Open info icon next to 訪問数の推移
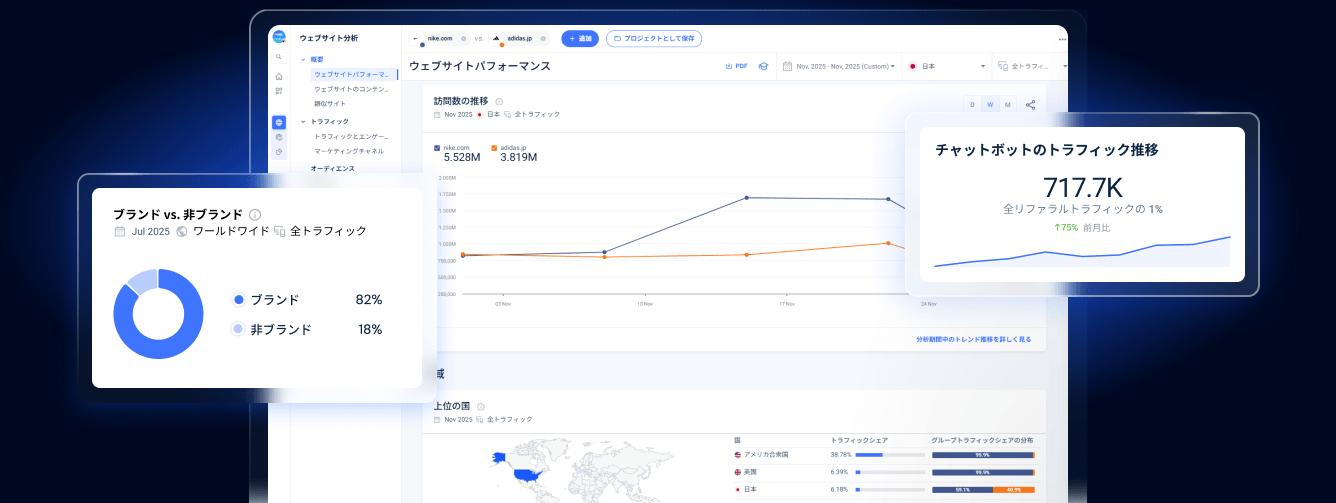This screenshot has height=503, width=1336. pos(499,101)
